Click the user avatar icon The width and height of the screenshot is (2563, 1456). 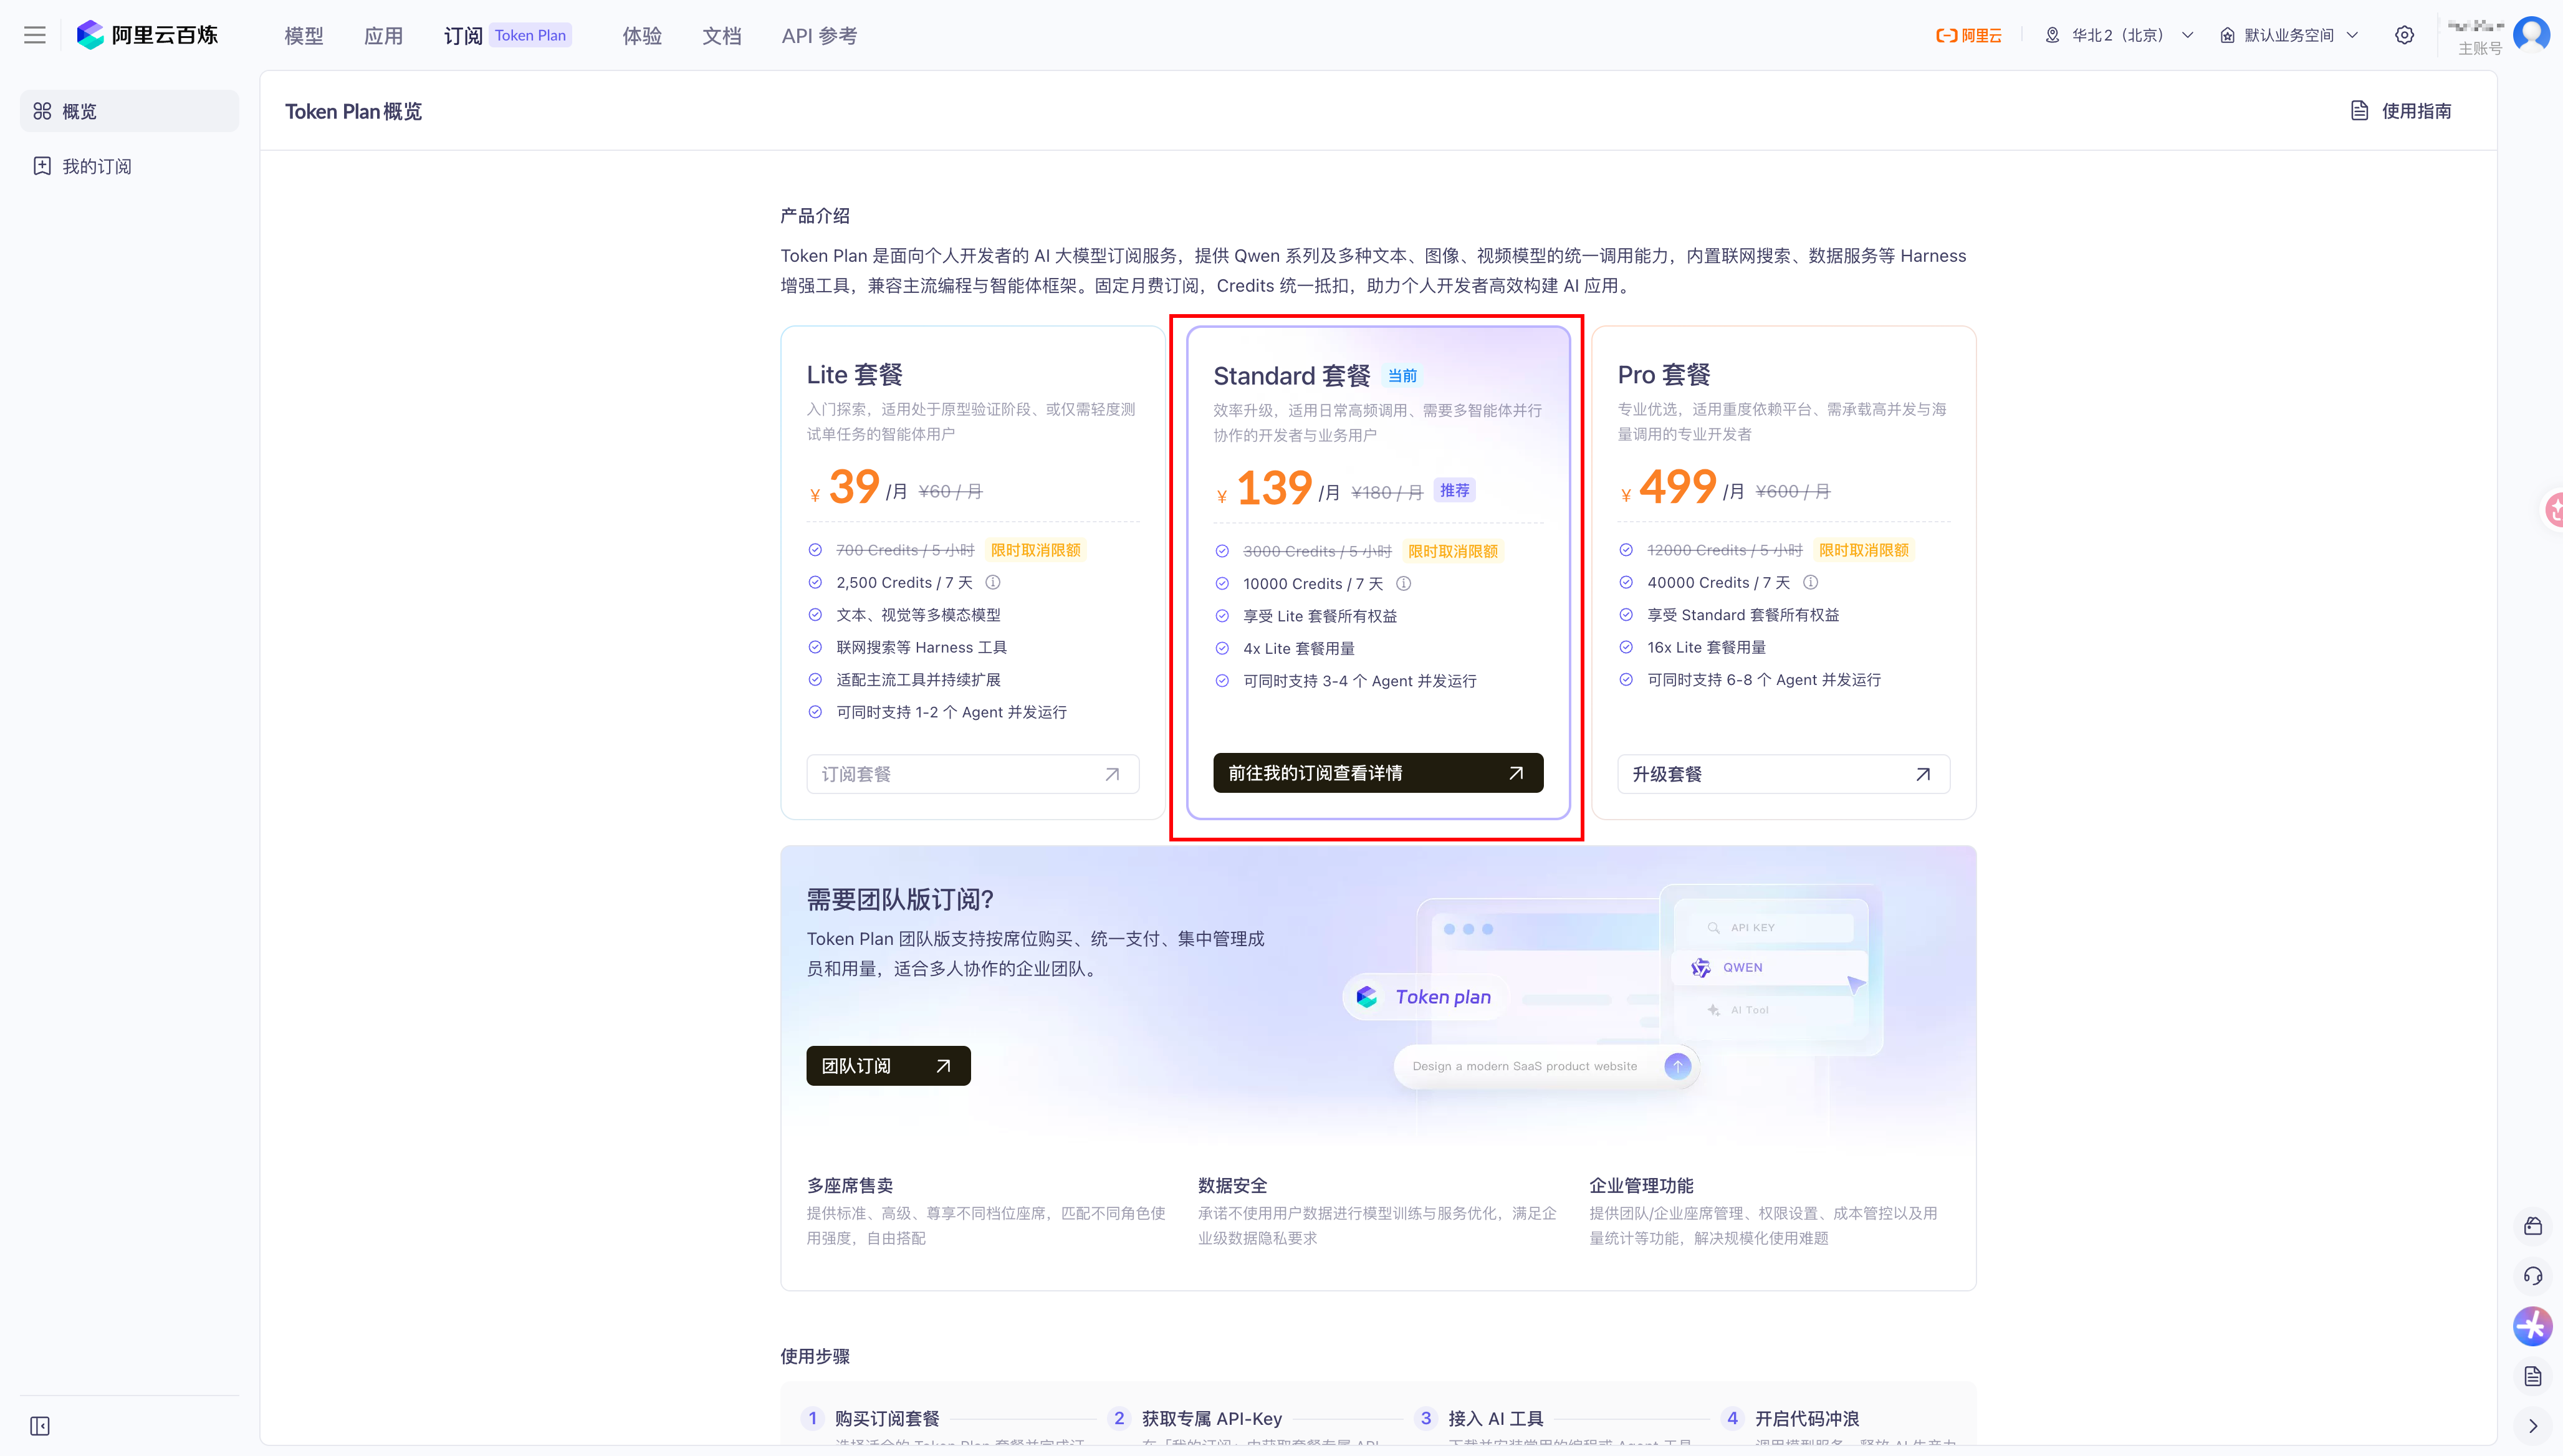tap(2531, 34)
